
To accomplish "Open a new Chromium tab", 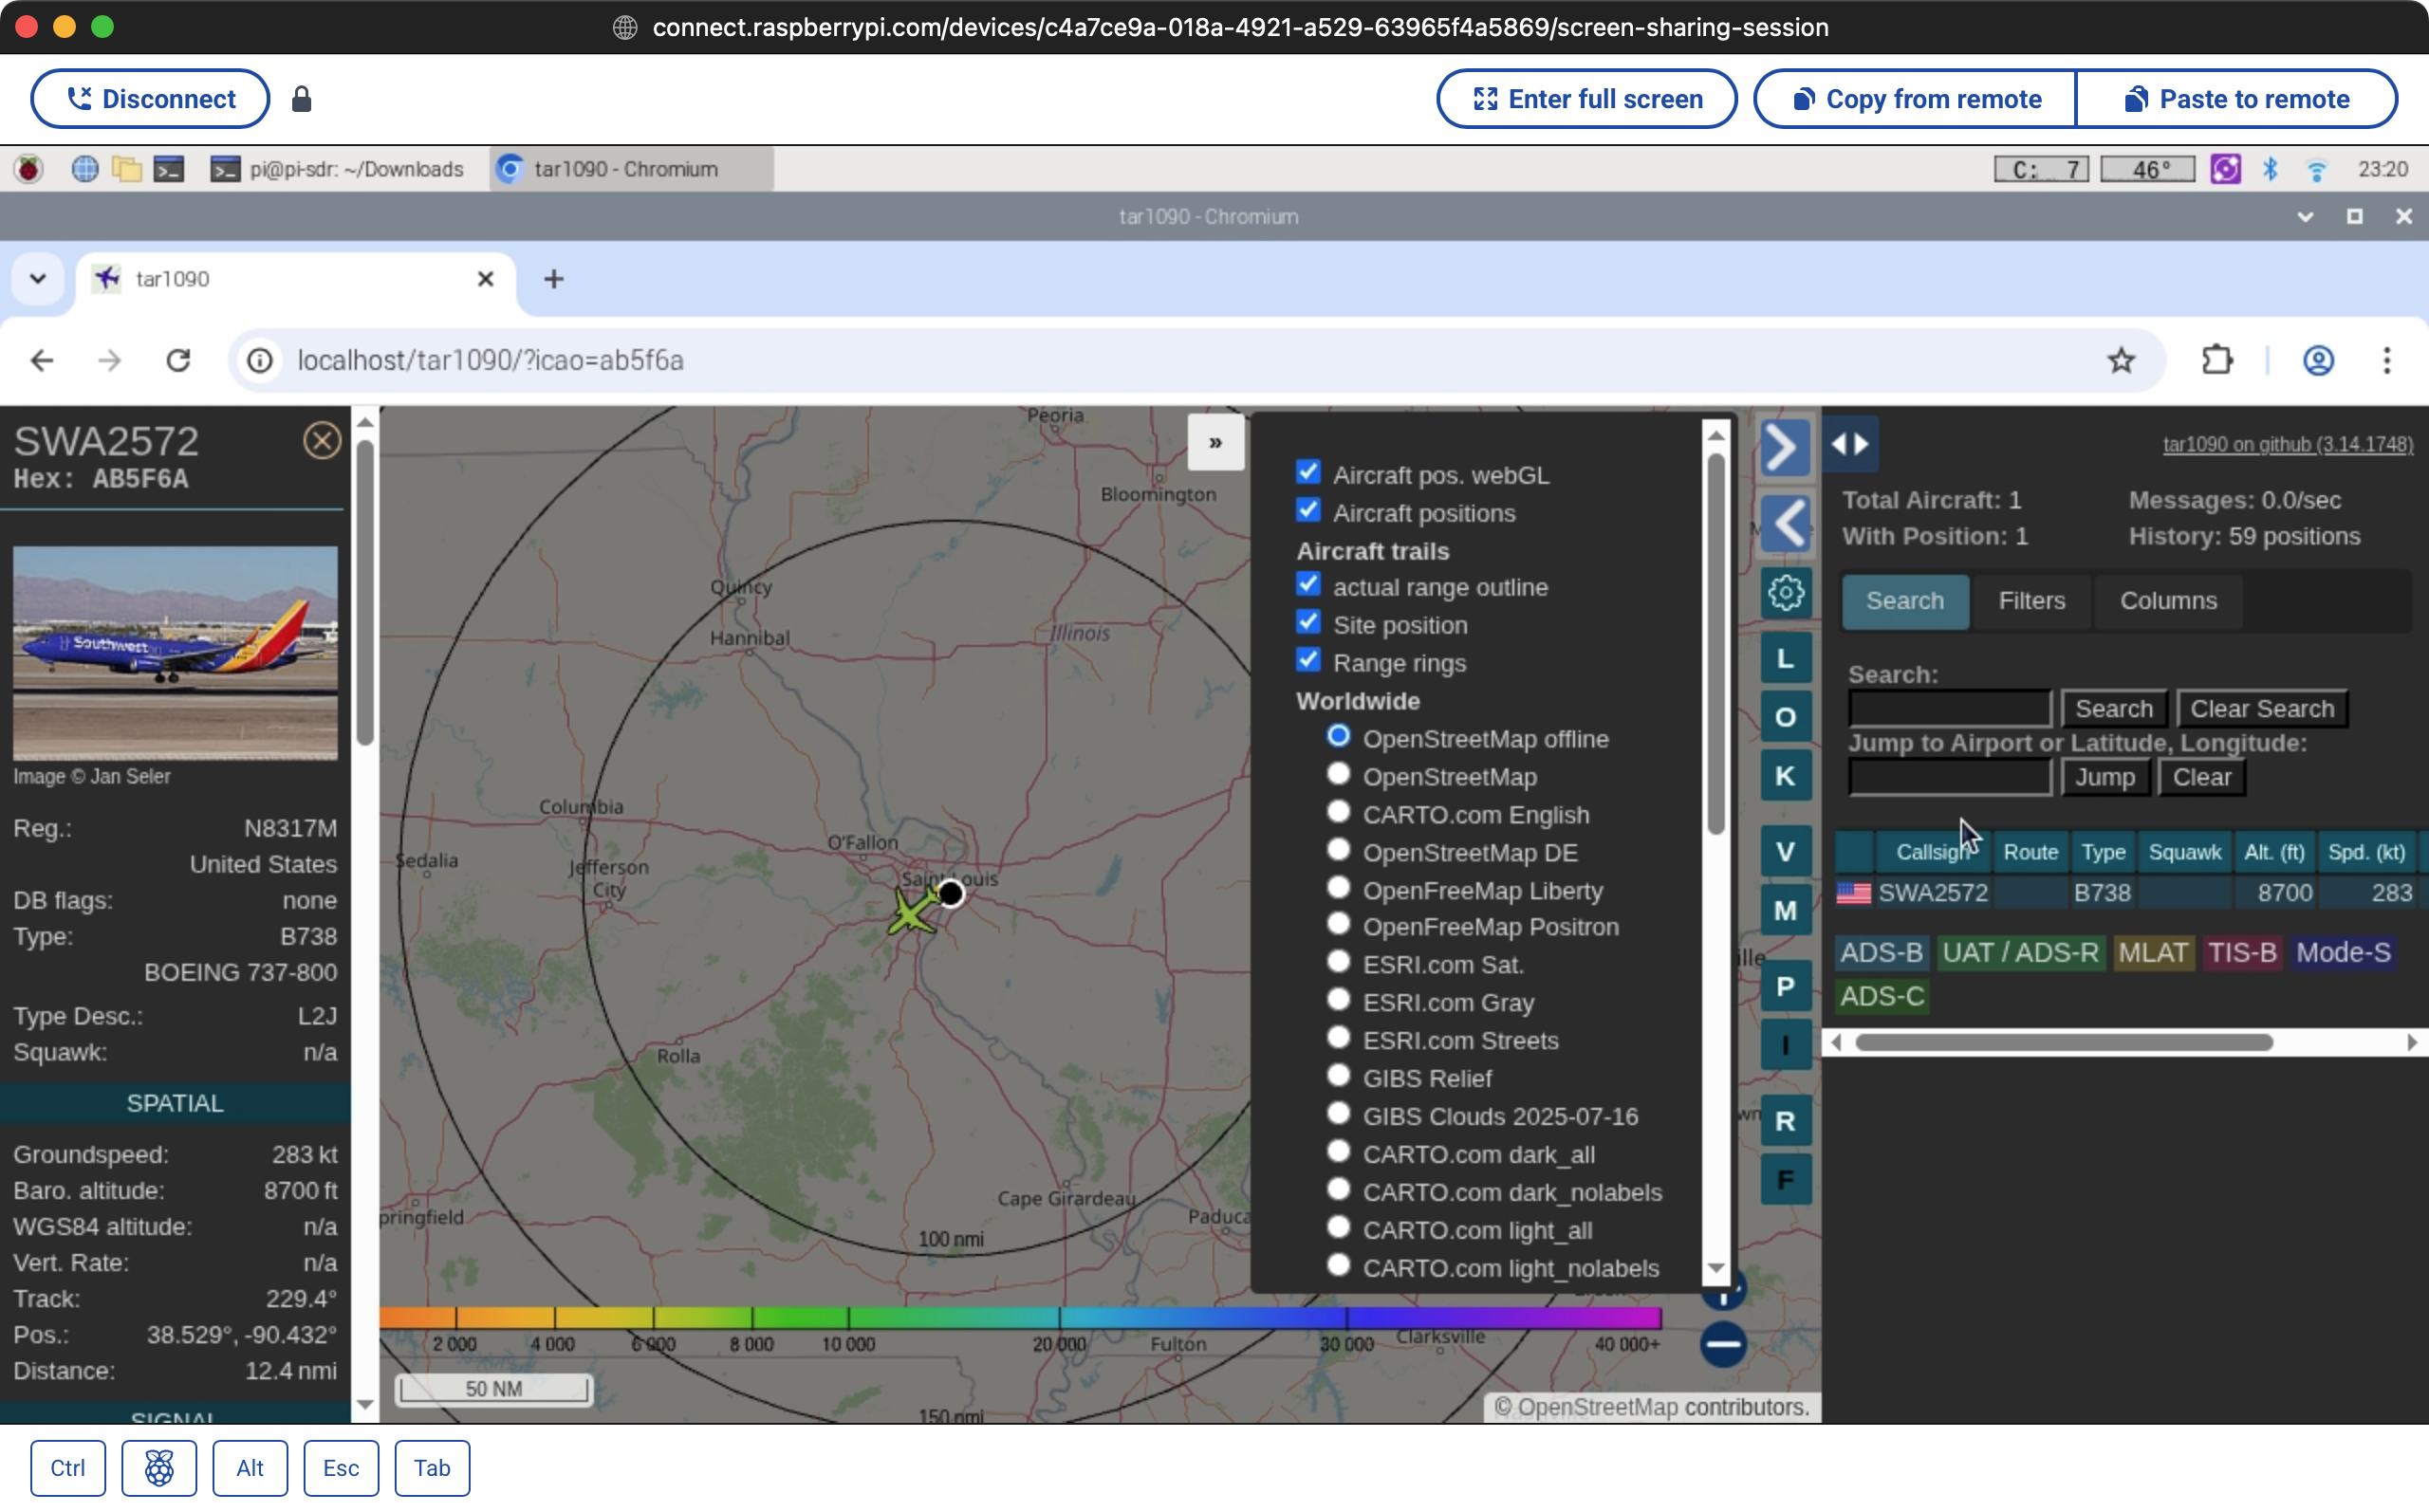I will pyautogui.click(x=554, y=279).
